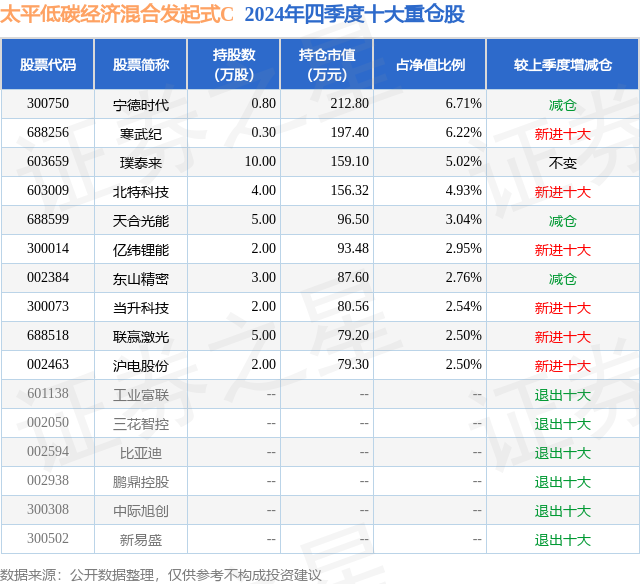Click the 较上季度增减仓 column header

coord(563,64)
